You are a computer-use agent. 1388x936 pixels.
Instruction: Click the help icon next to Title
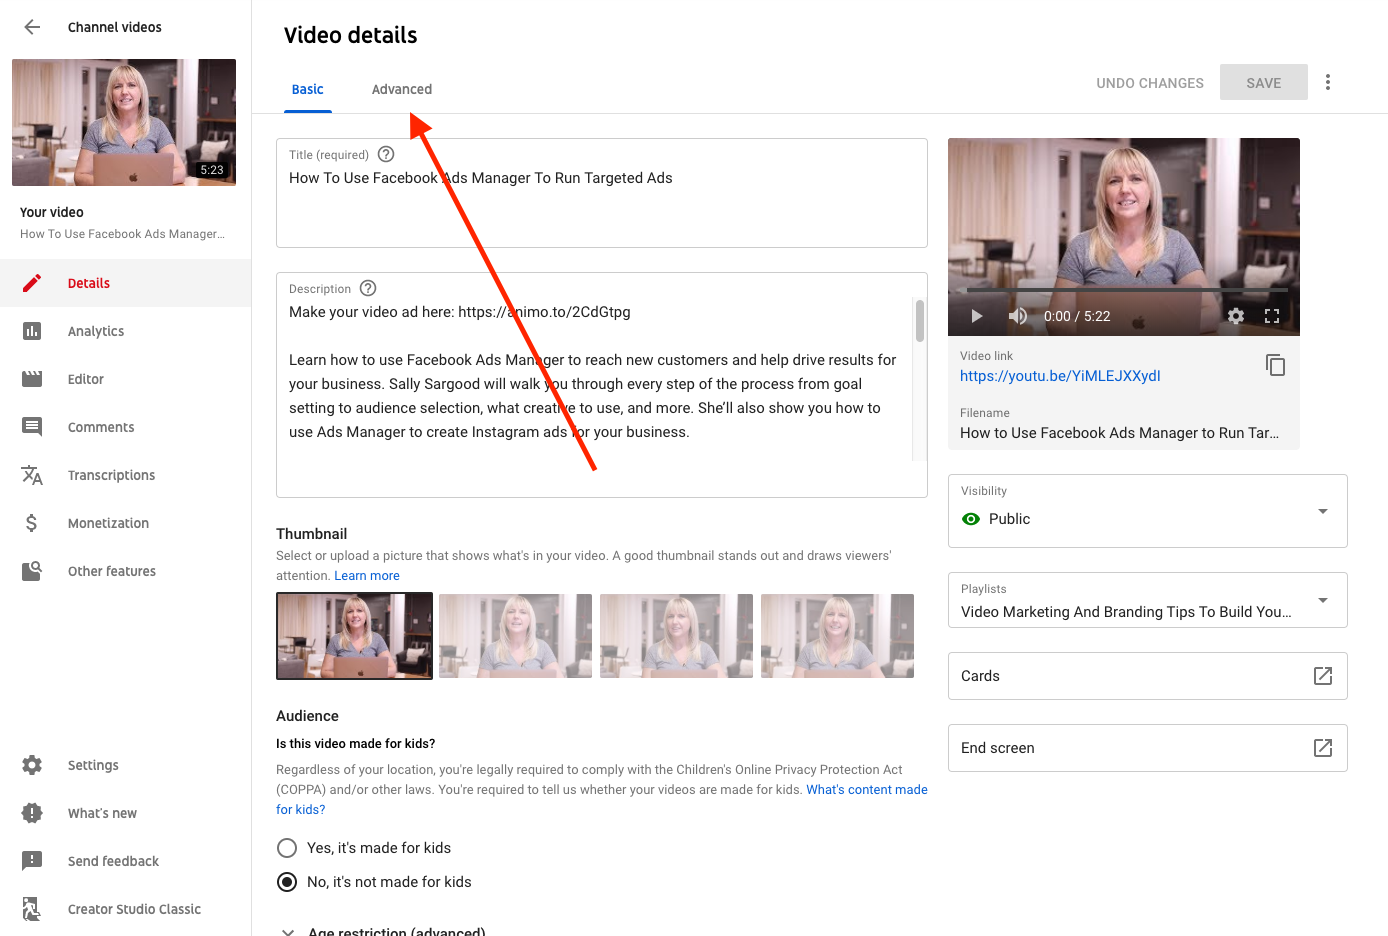click(x=386, y=154)
